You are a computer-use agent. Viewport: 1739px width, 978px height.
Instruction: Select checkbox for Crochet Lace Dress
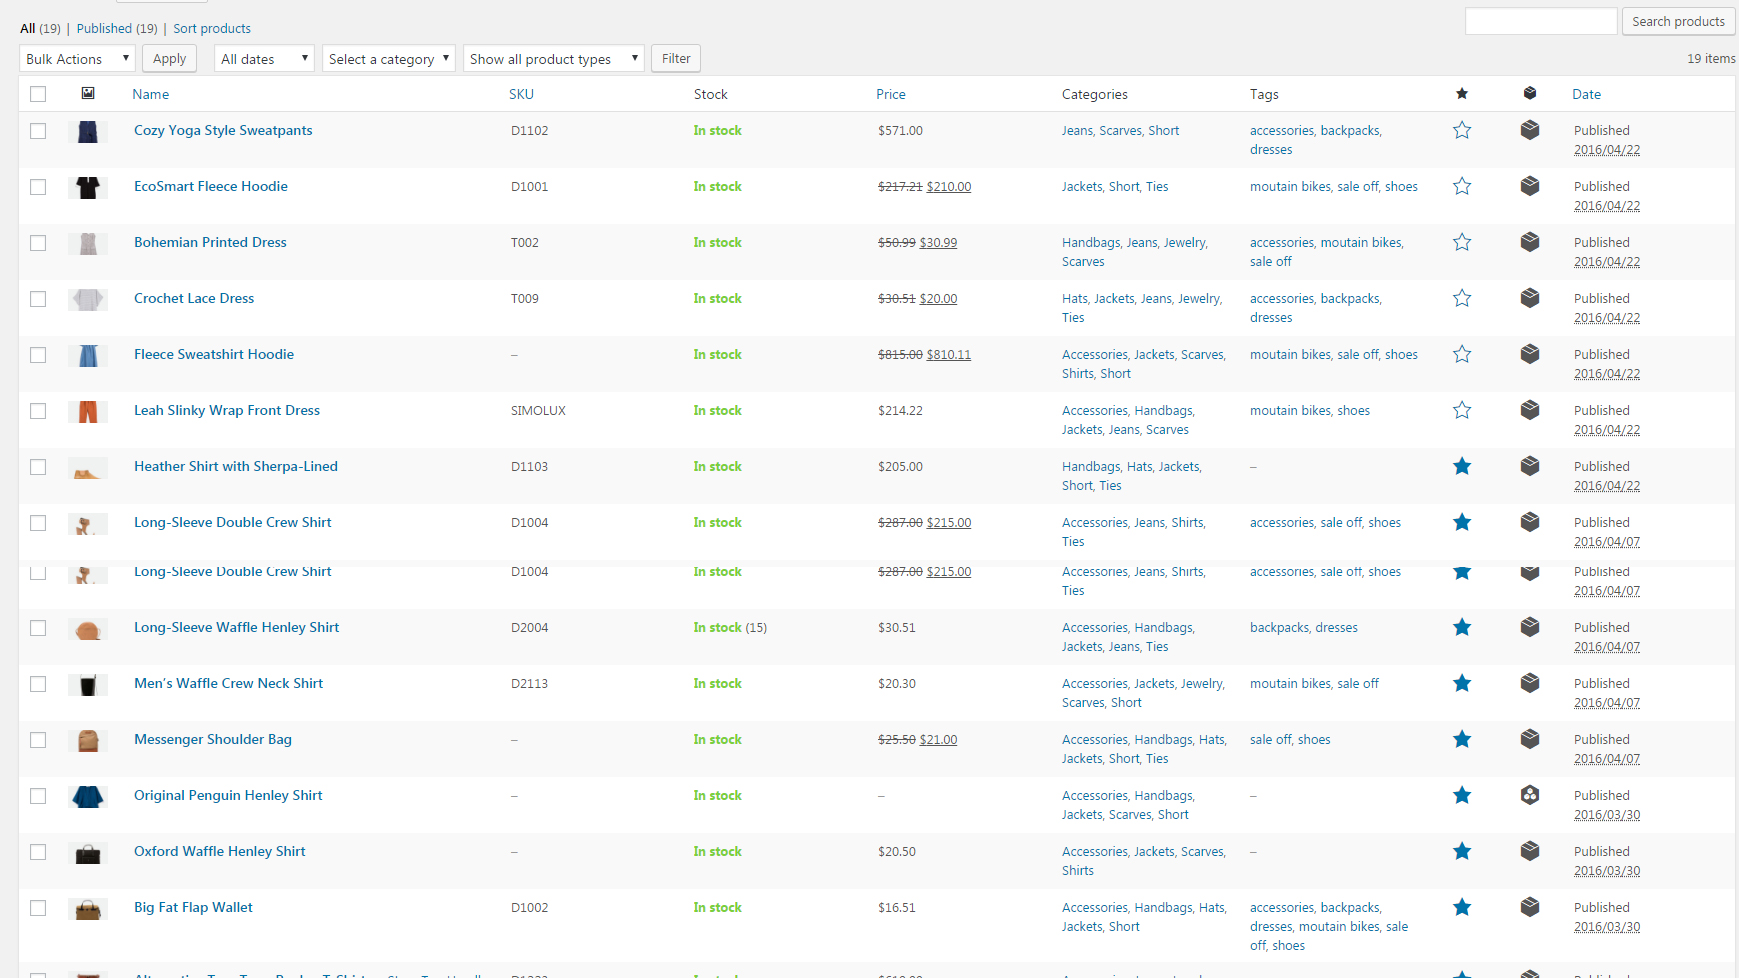click(x=38, y=299)
